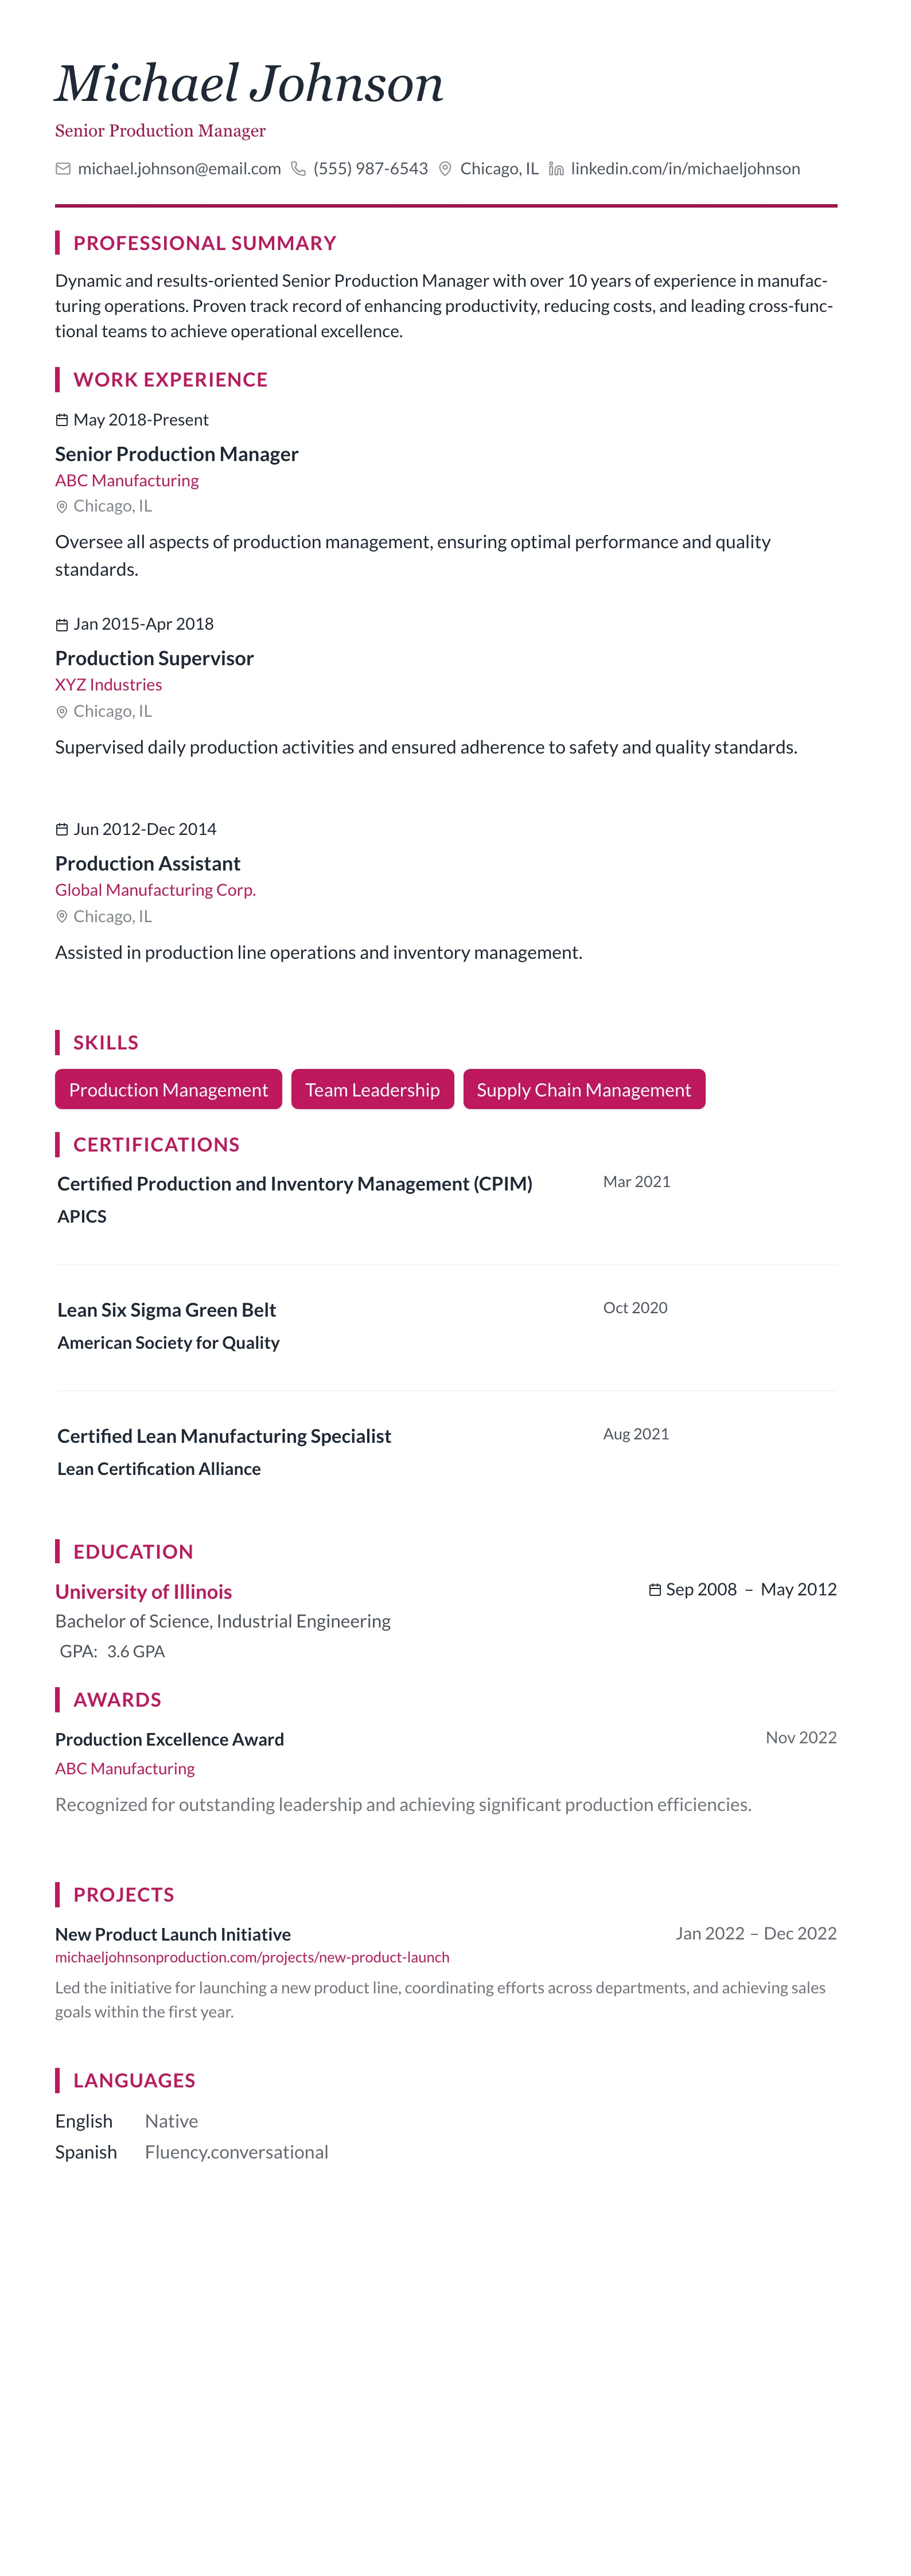Click the Work Experience section heading

(170, 380)
